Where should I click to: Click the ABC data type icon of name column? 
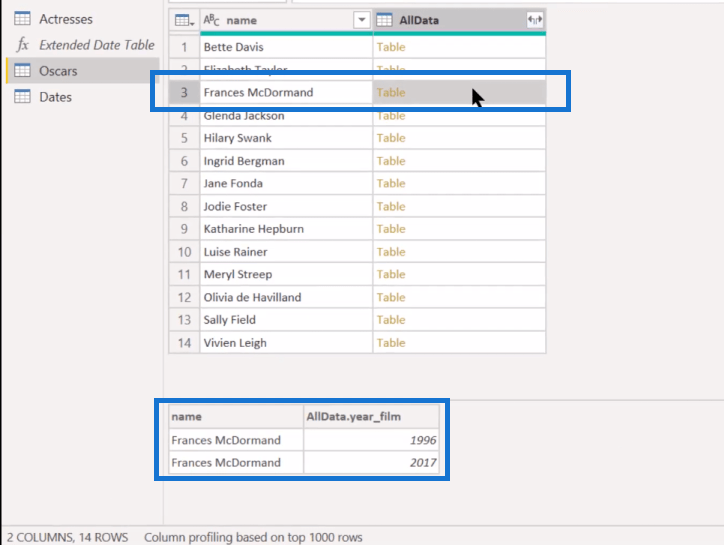(x=211, y=20)
